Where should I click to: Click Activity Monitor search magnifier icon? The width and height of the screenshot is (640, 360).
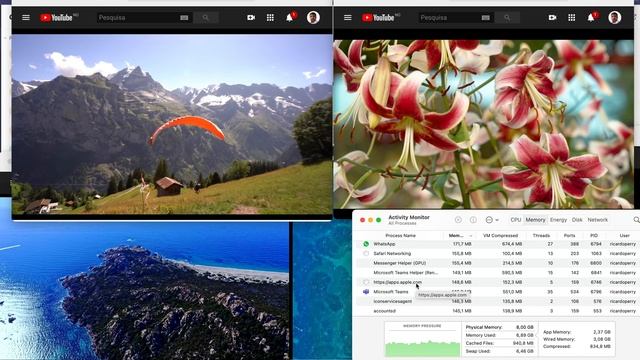coord(636,220)
